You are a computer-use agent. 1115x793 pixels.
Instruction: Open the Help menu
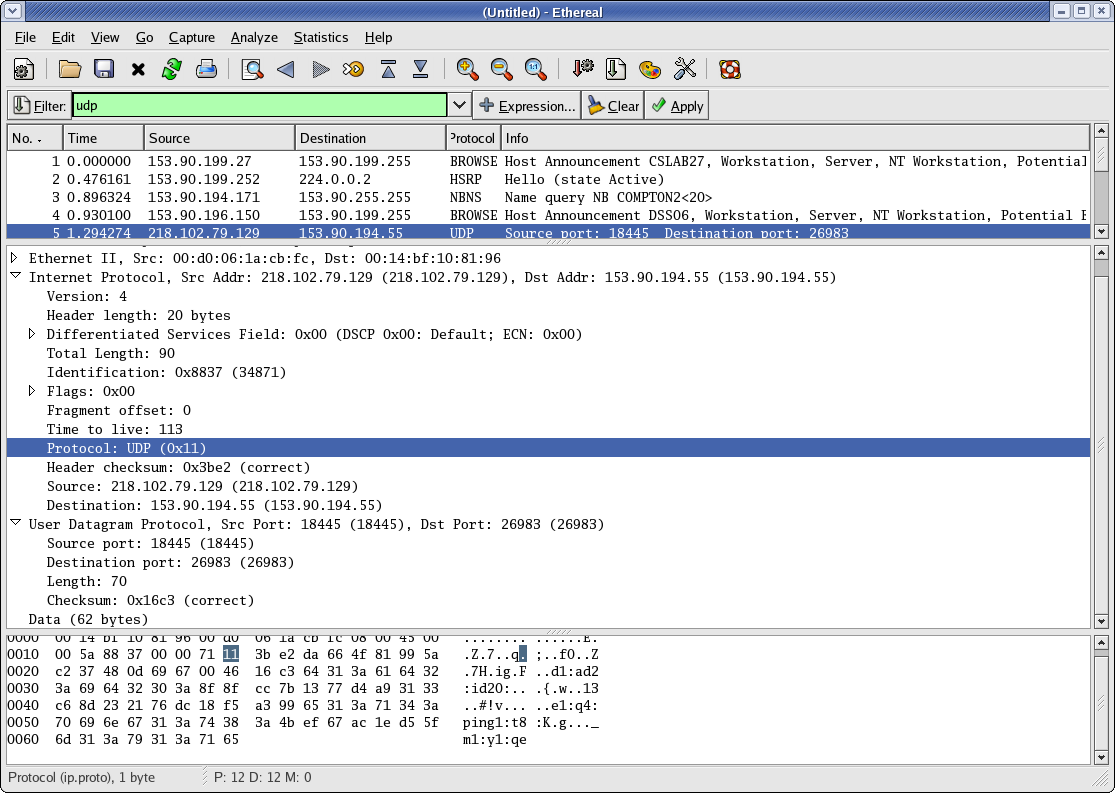coord(378,38)
